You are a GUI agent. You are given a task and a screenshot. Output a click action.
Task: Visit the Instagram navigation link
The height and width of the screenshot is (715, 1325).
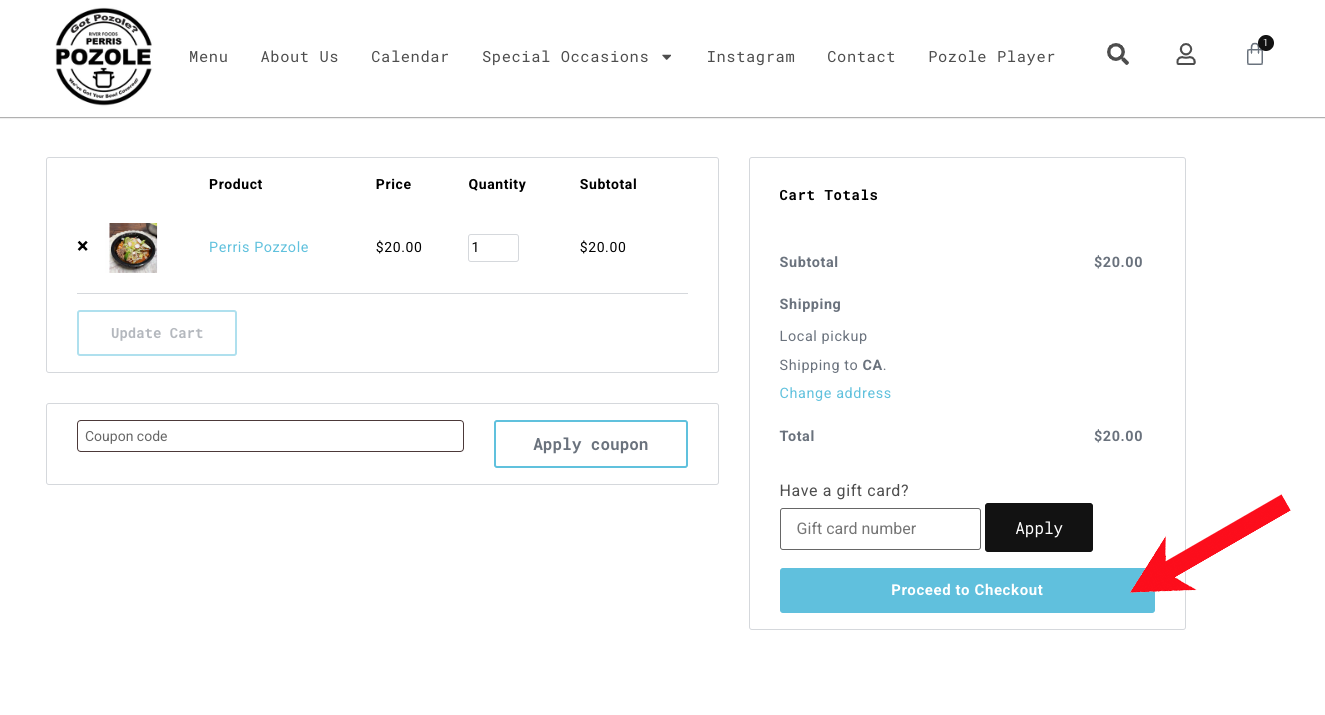pyautogui.click(x=750, y=57)
